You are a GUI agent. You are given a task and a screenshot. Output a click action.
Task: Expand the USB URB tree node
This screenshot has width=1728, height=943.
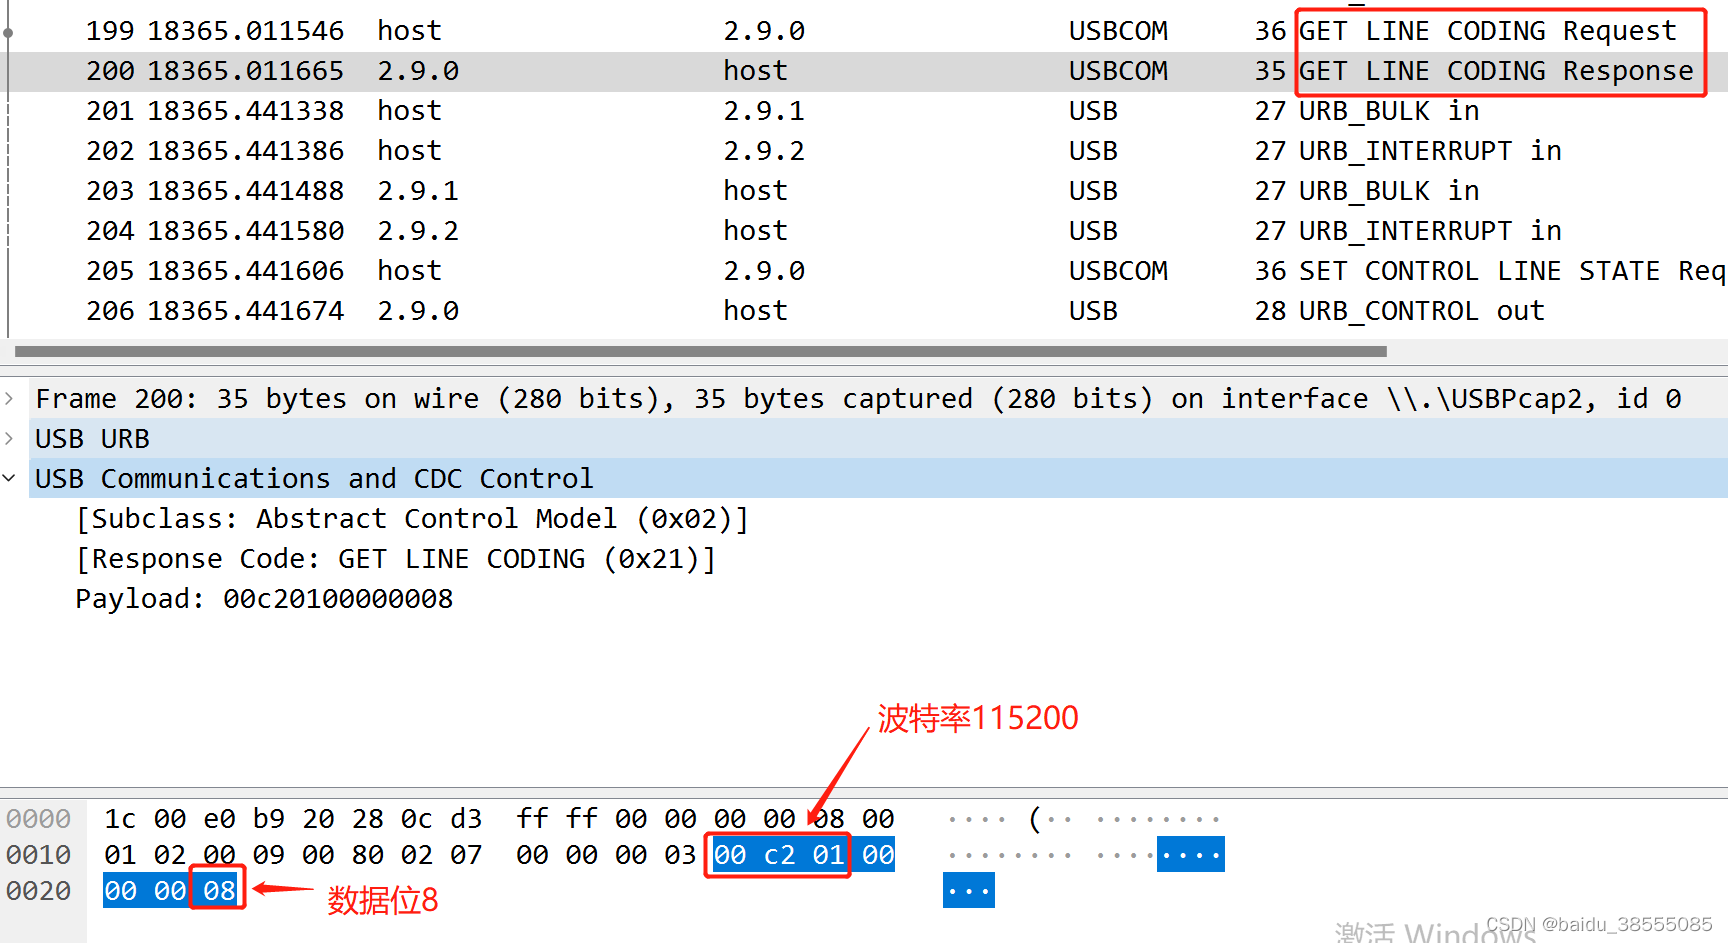(x=9, y=438)
